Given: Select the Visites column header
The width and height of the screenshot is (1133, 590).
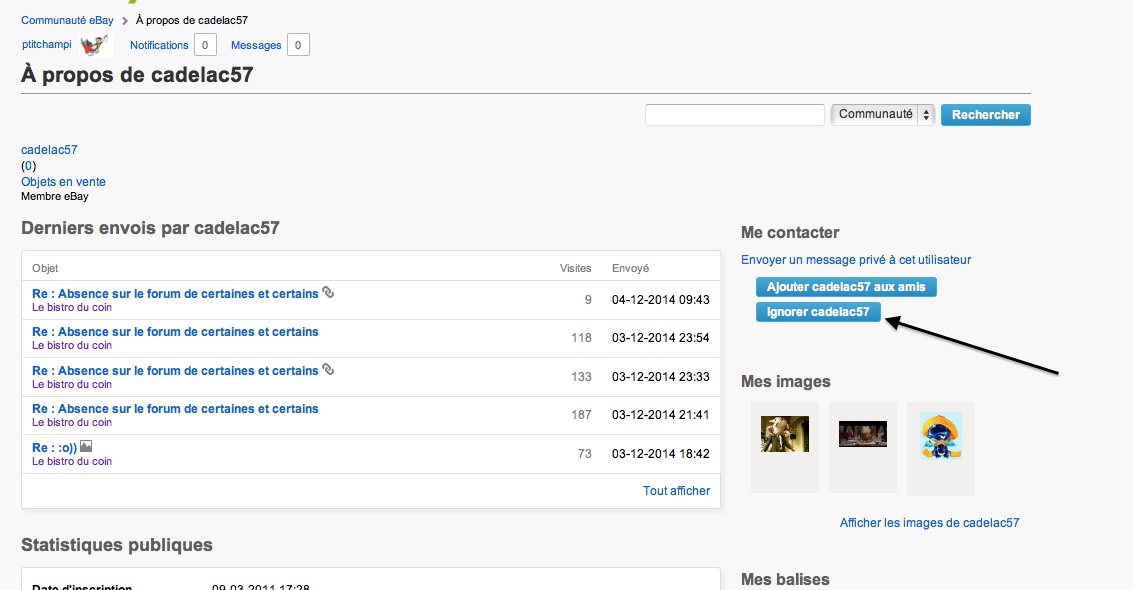Looking at the screenshot, I should (x=575, y=268).
